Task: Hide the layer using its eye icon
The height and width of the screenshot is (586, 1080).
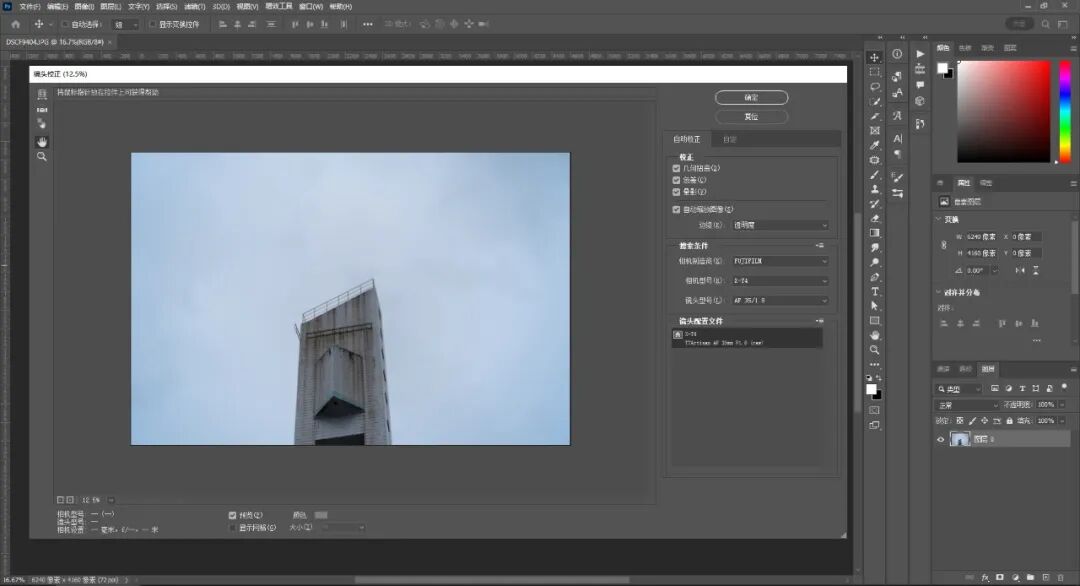Action: coord(940,439)
